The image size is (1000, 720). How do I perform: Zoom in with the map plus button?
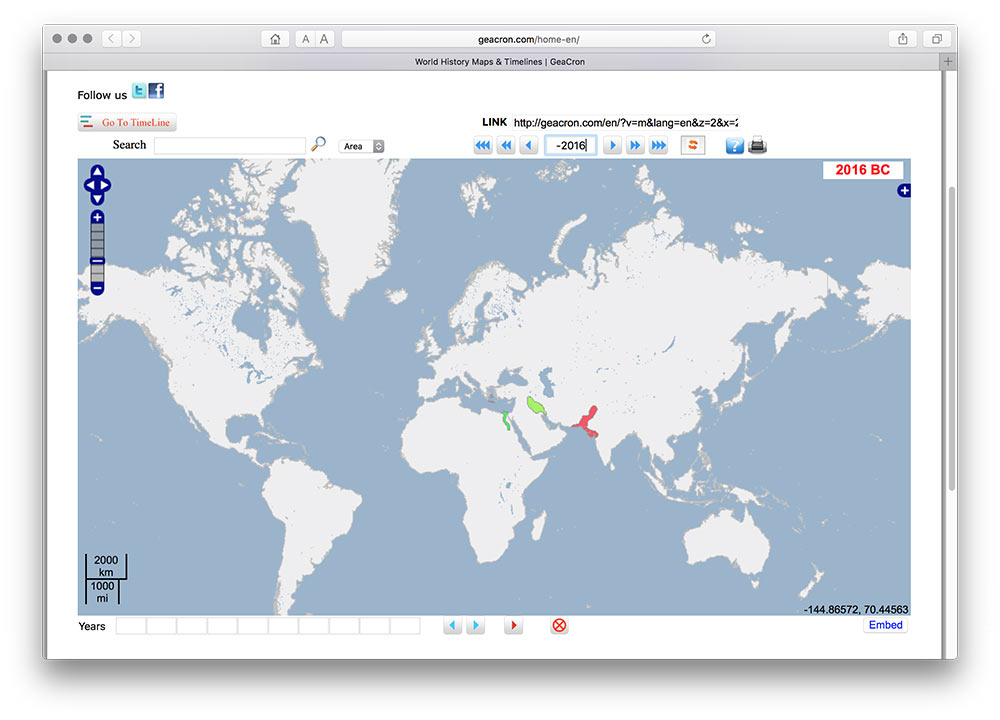pos(98,217)
